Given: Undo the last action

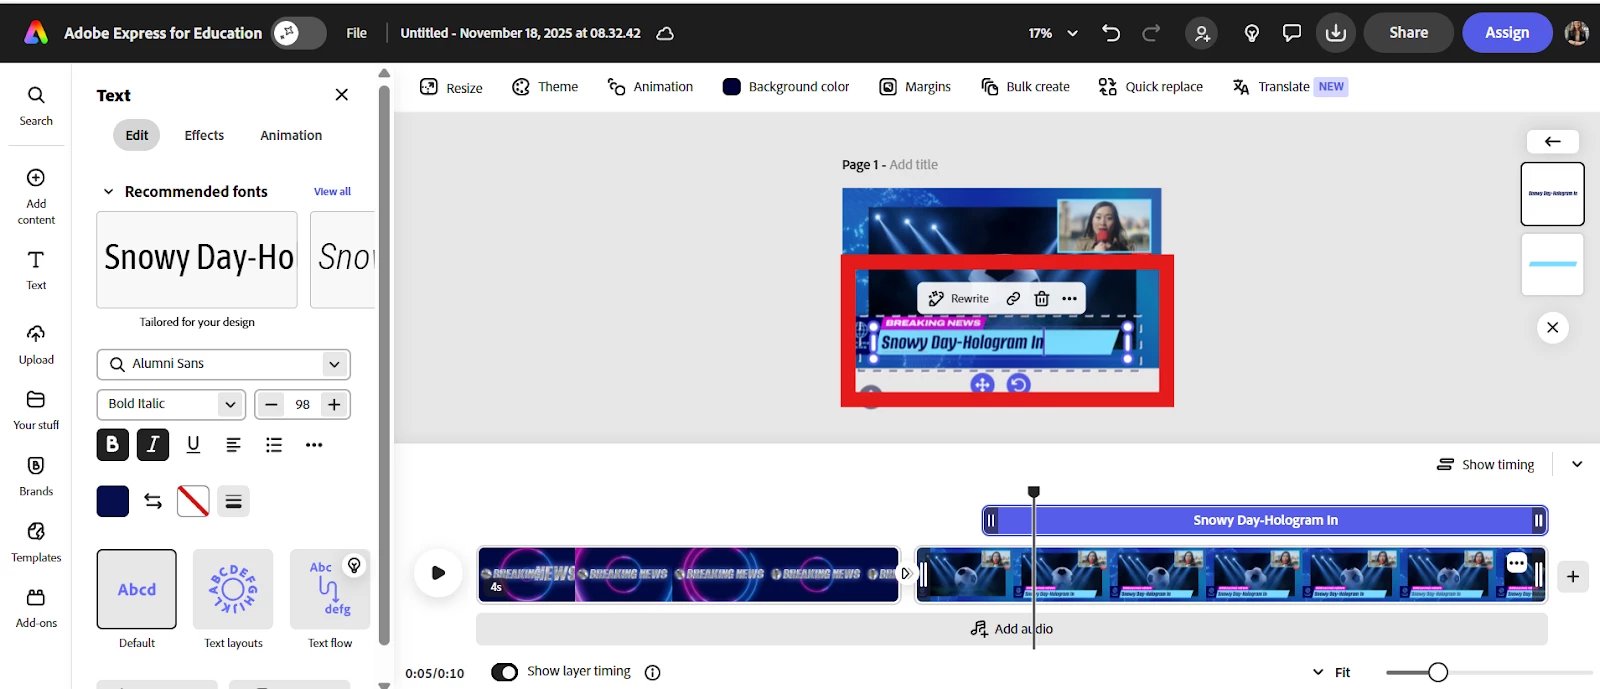Looking at the screenshot, I should 1111,33.
